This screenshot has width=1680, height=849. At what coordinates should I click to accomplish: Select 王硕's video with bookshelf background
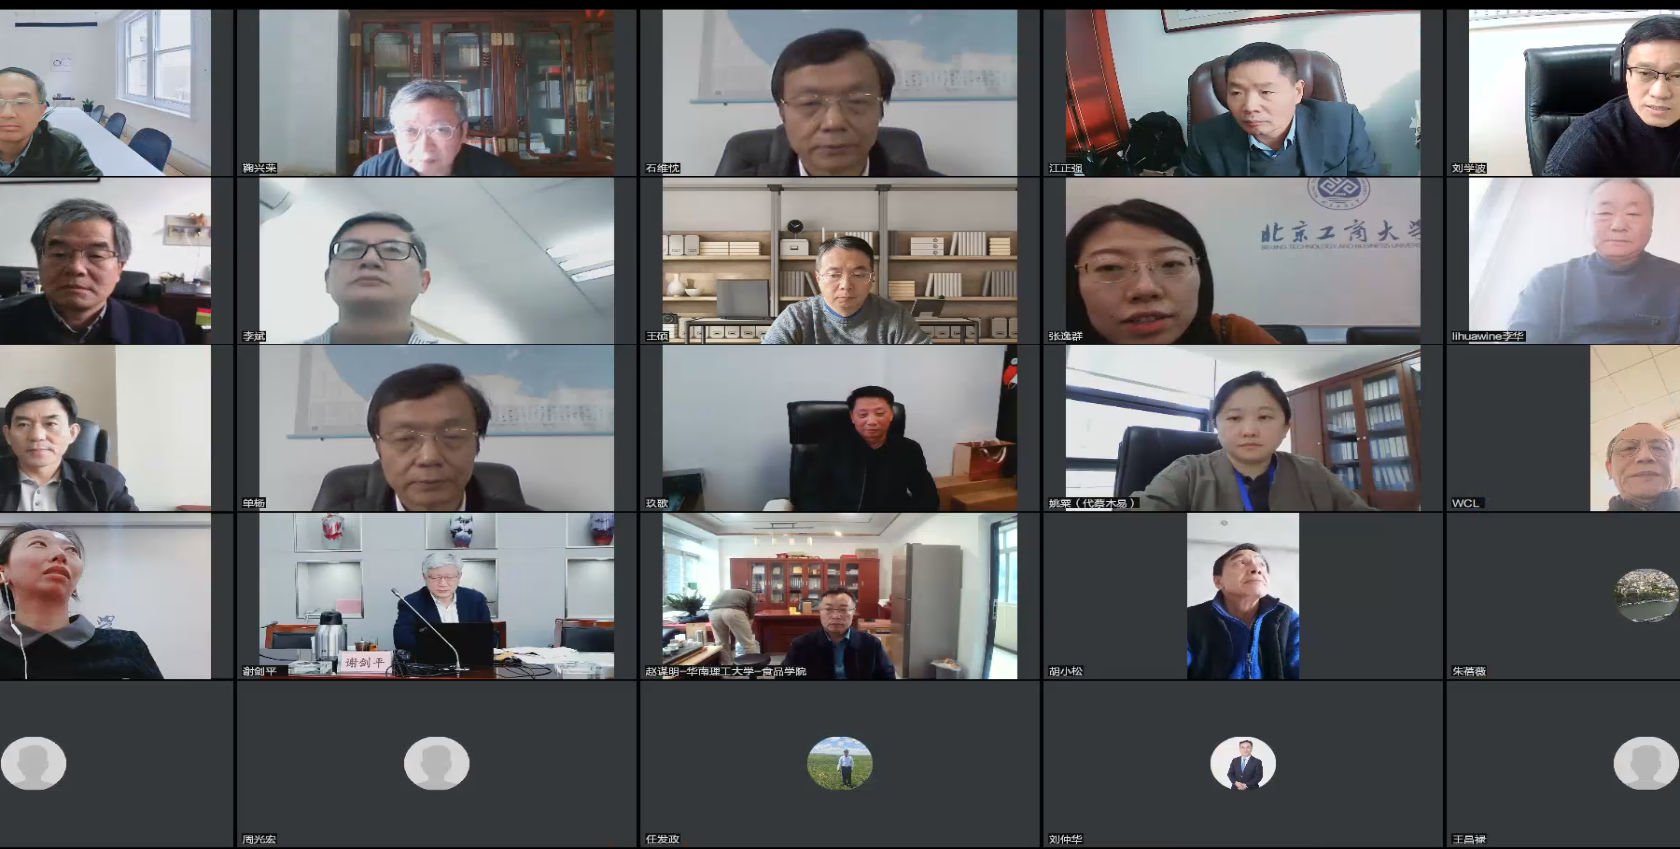(840, 261)
